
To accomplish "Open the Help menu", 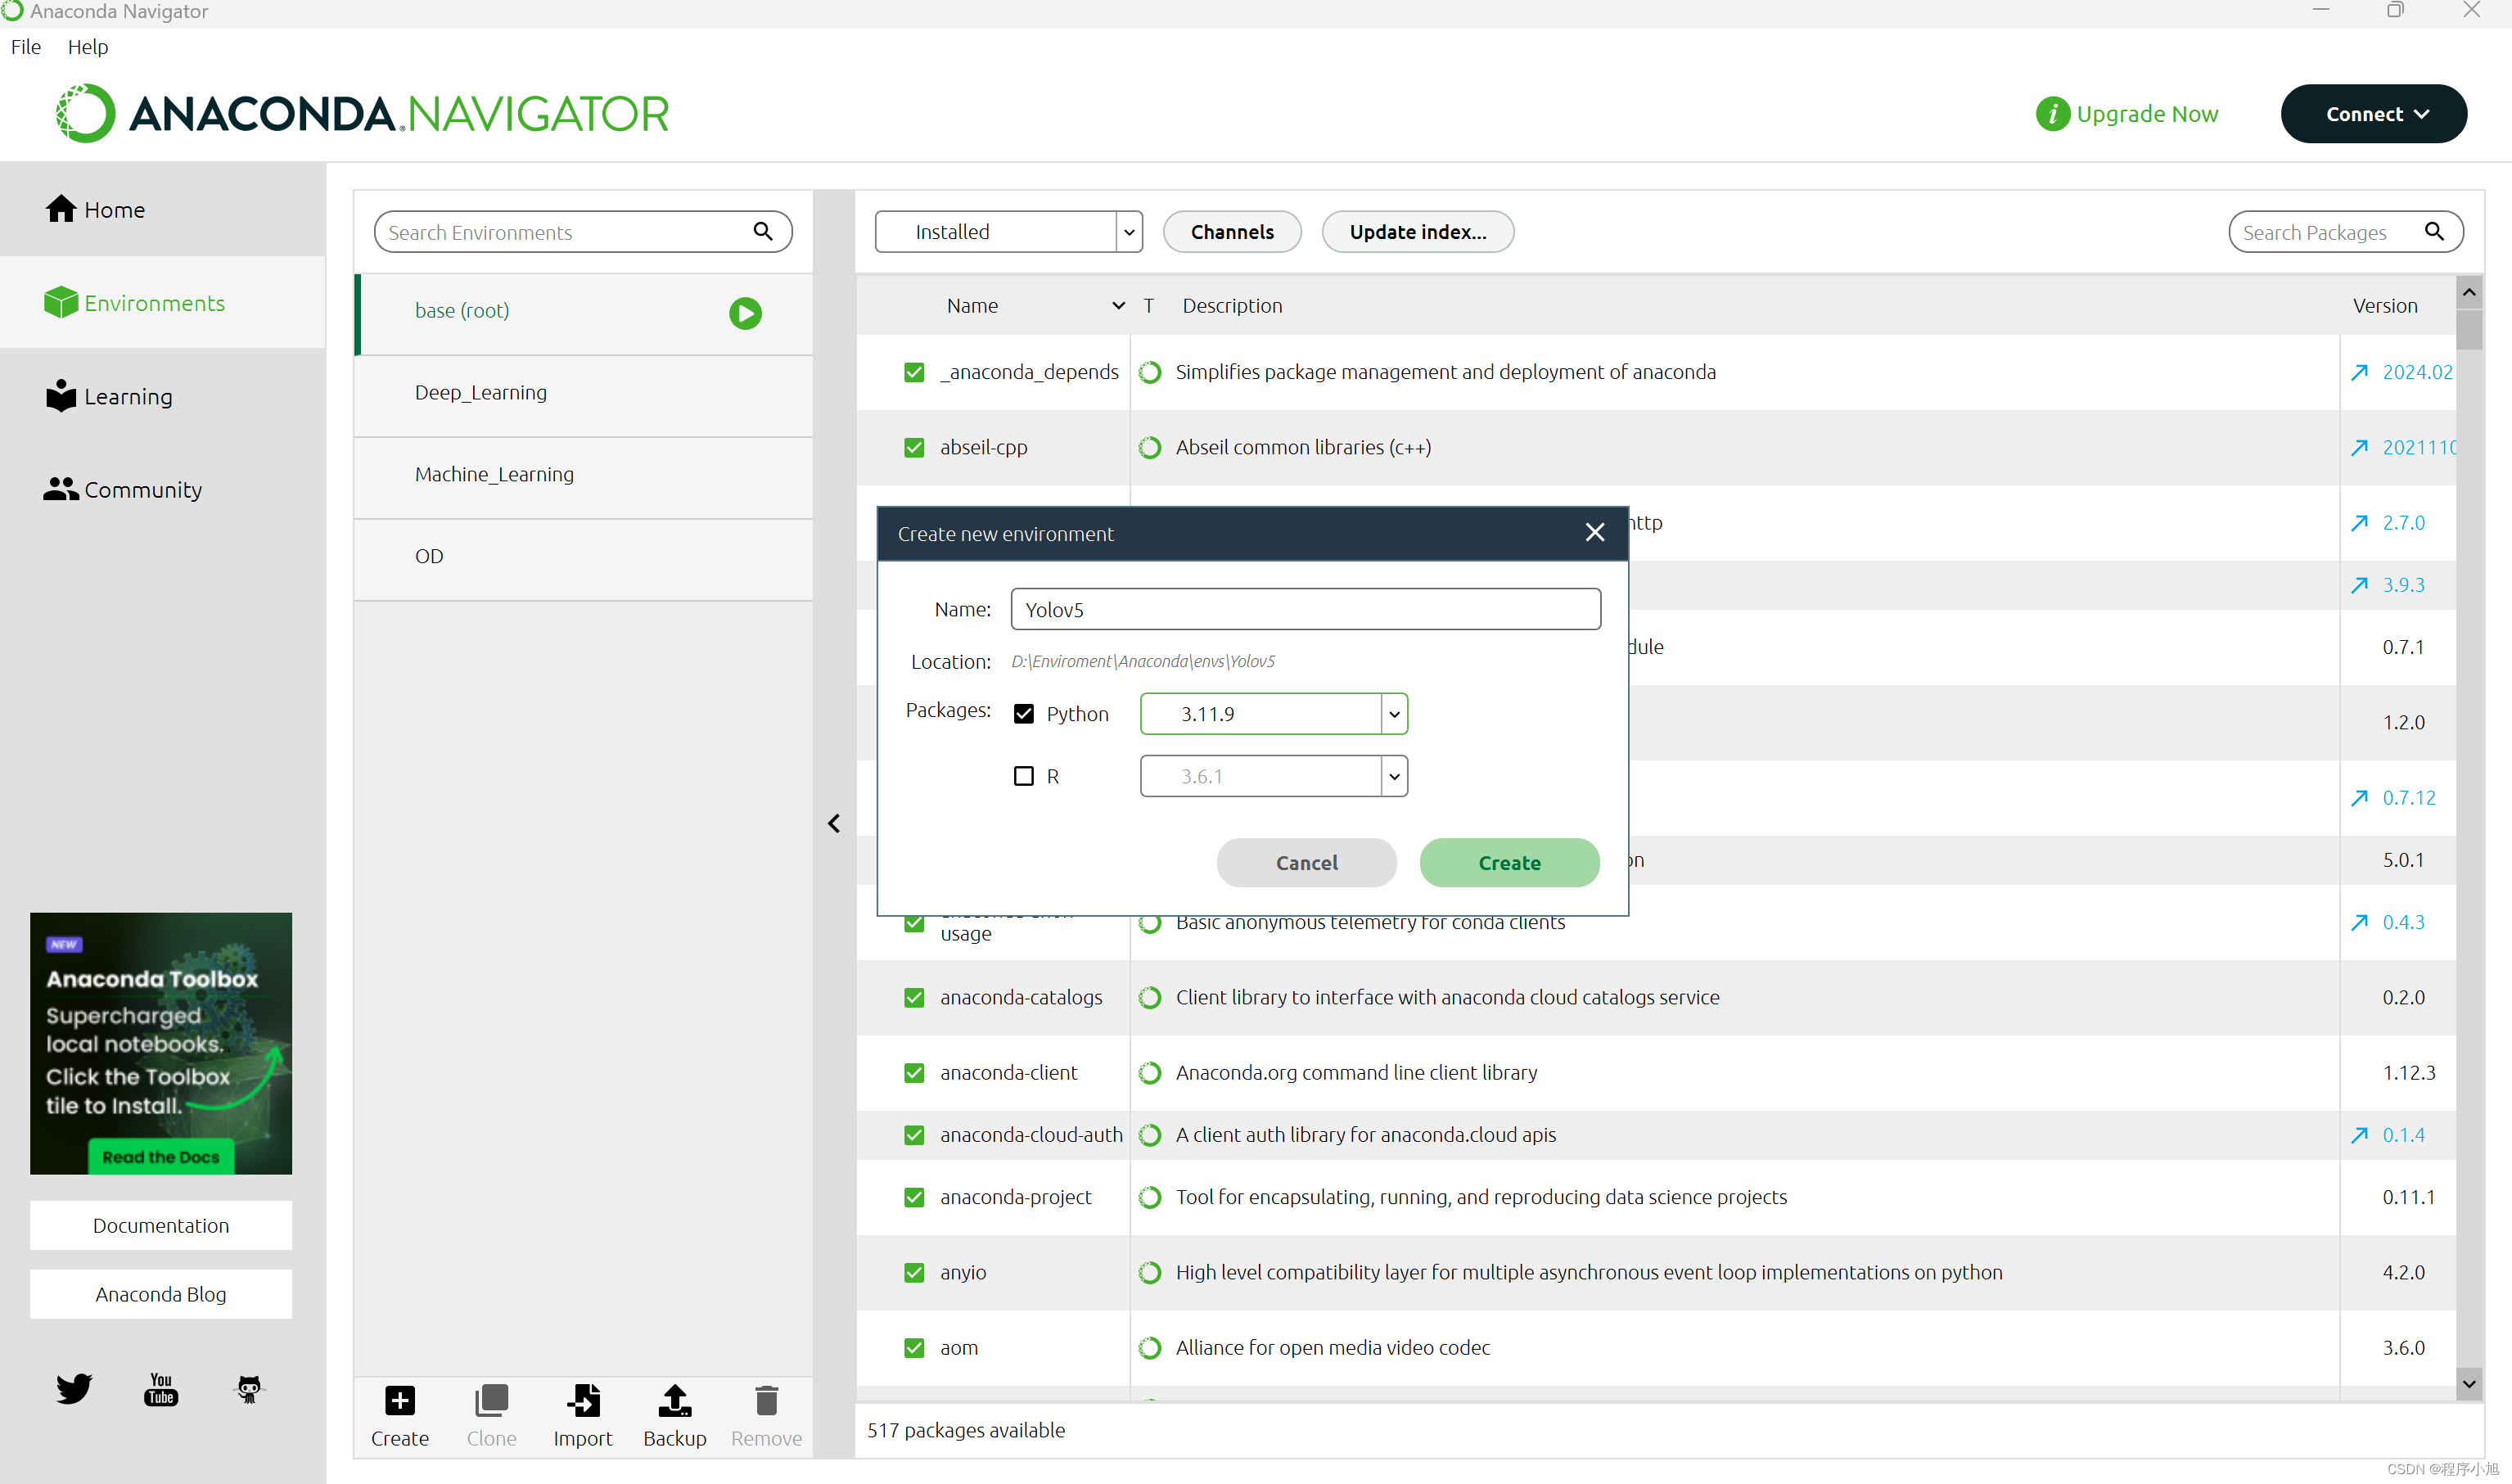I will coord(87,46).
